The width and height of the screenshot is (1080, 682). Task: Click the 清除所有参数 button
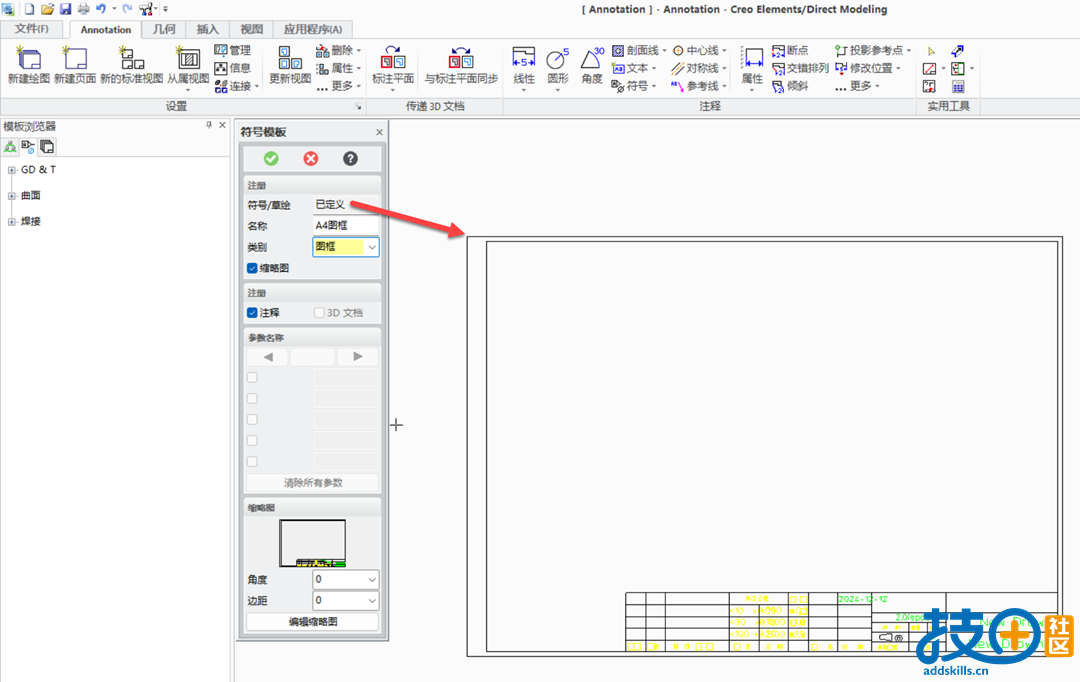[x=313, y=483]
